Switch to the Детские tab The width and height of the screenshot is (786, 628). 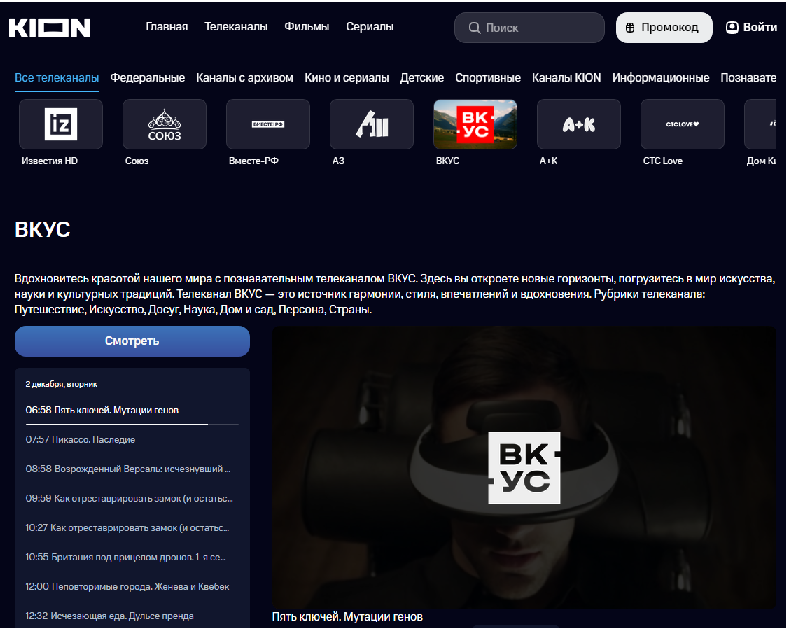422,78
